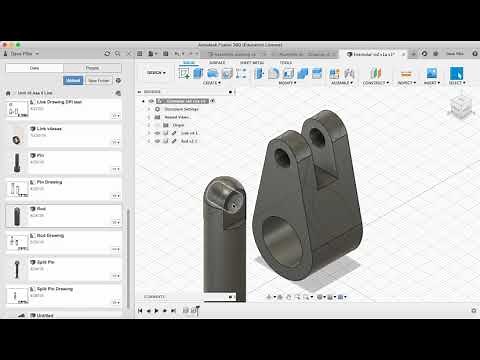Toggle visibility of root assembly component
The width and height of the screenshot is (480, 360).
click(151, 101)
